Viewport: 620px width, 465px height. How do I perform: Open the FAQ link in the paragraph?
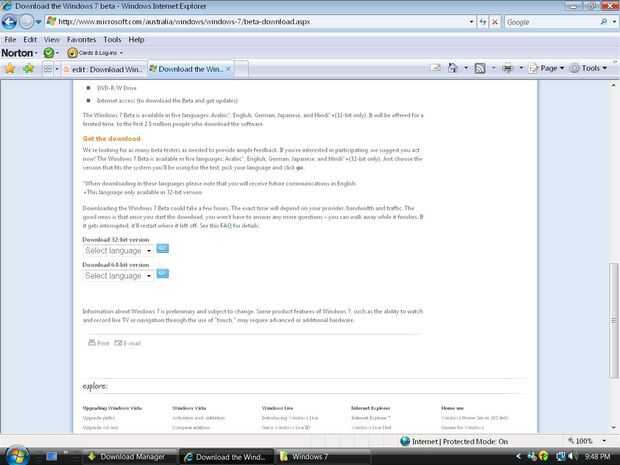(225, 226)
